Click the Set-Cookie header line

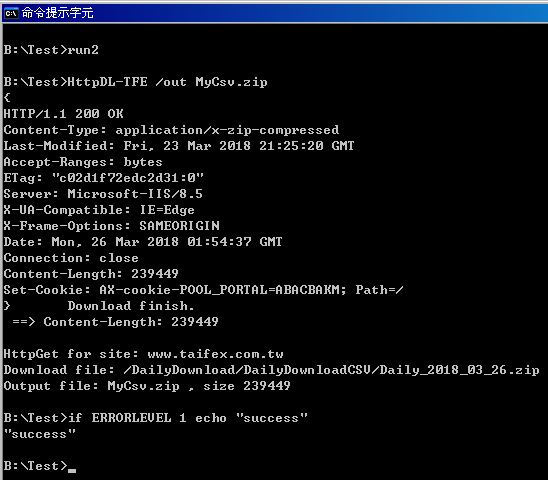(203, 290)
